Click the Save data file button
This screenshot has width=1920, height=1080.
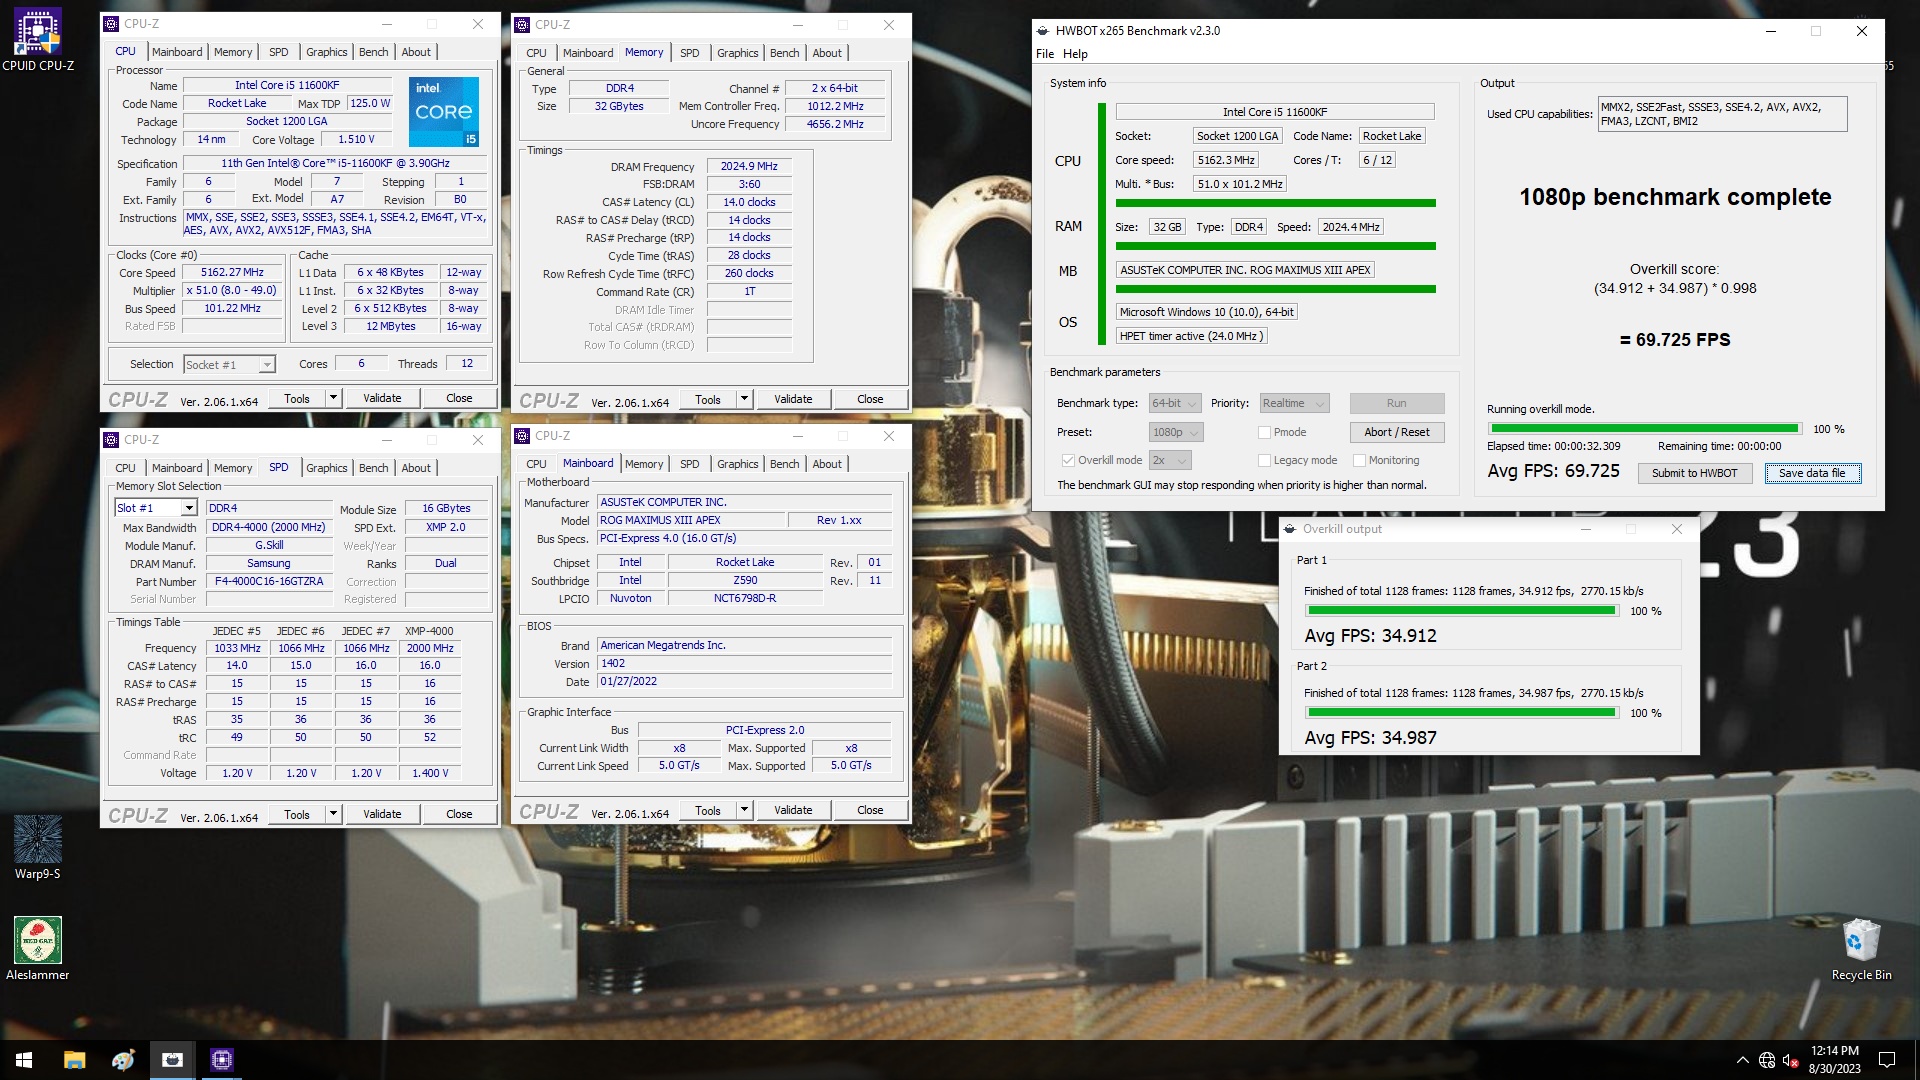[x=1812, y=473]
